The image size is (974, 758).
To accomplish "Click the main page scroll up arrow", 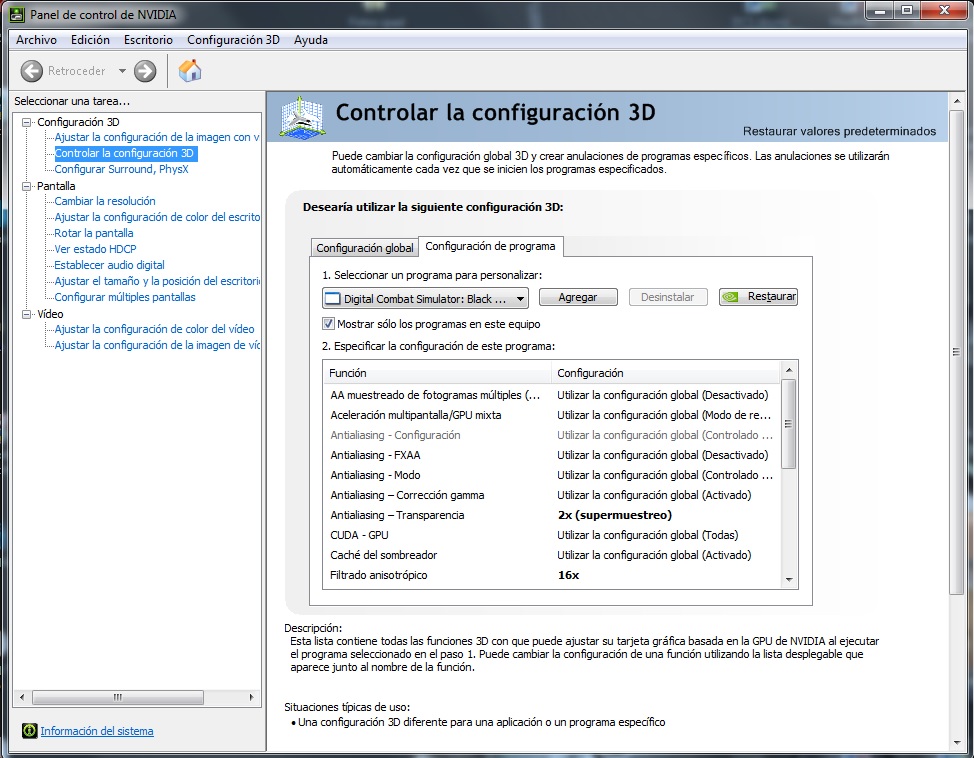I will tap(957, 101).
